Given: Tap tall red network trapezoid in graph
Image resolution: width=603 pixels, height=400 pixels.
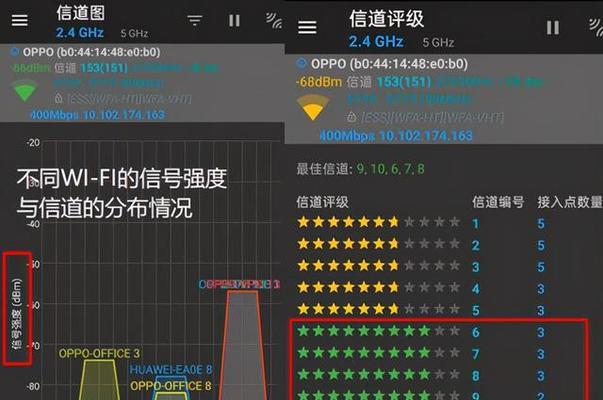Looking at the screenshot, I should [243, 345].
